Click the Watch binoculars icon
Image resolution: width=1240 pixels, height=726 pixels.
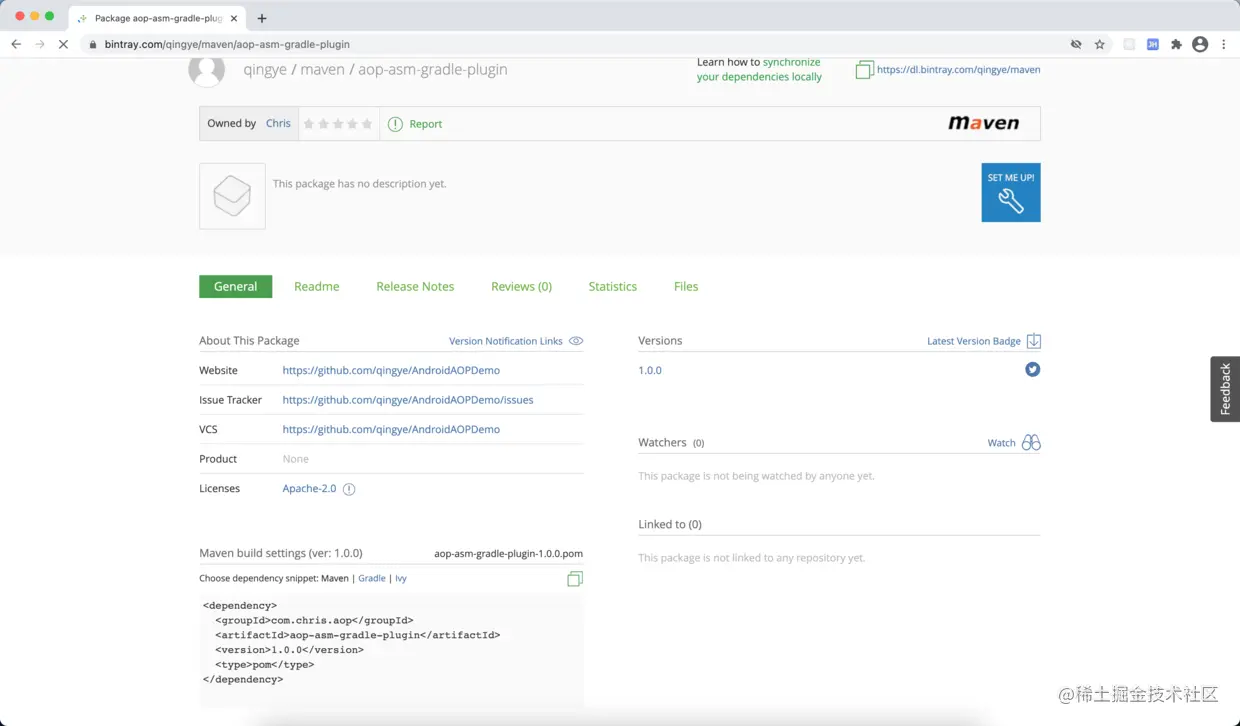(1031, 443)
